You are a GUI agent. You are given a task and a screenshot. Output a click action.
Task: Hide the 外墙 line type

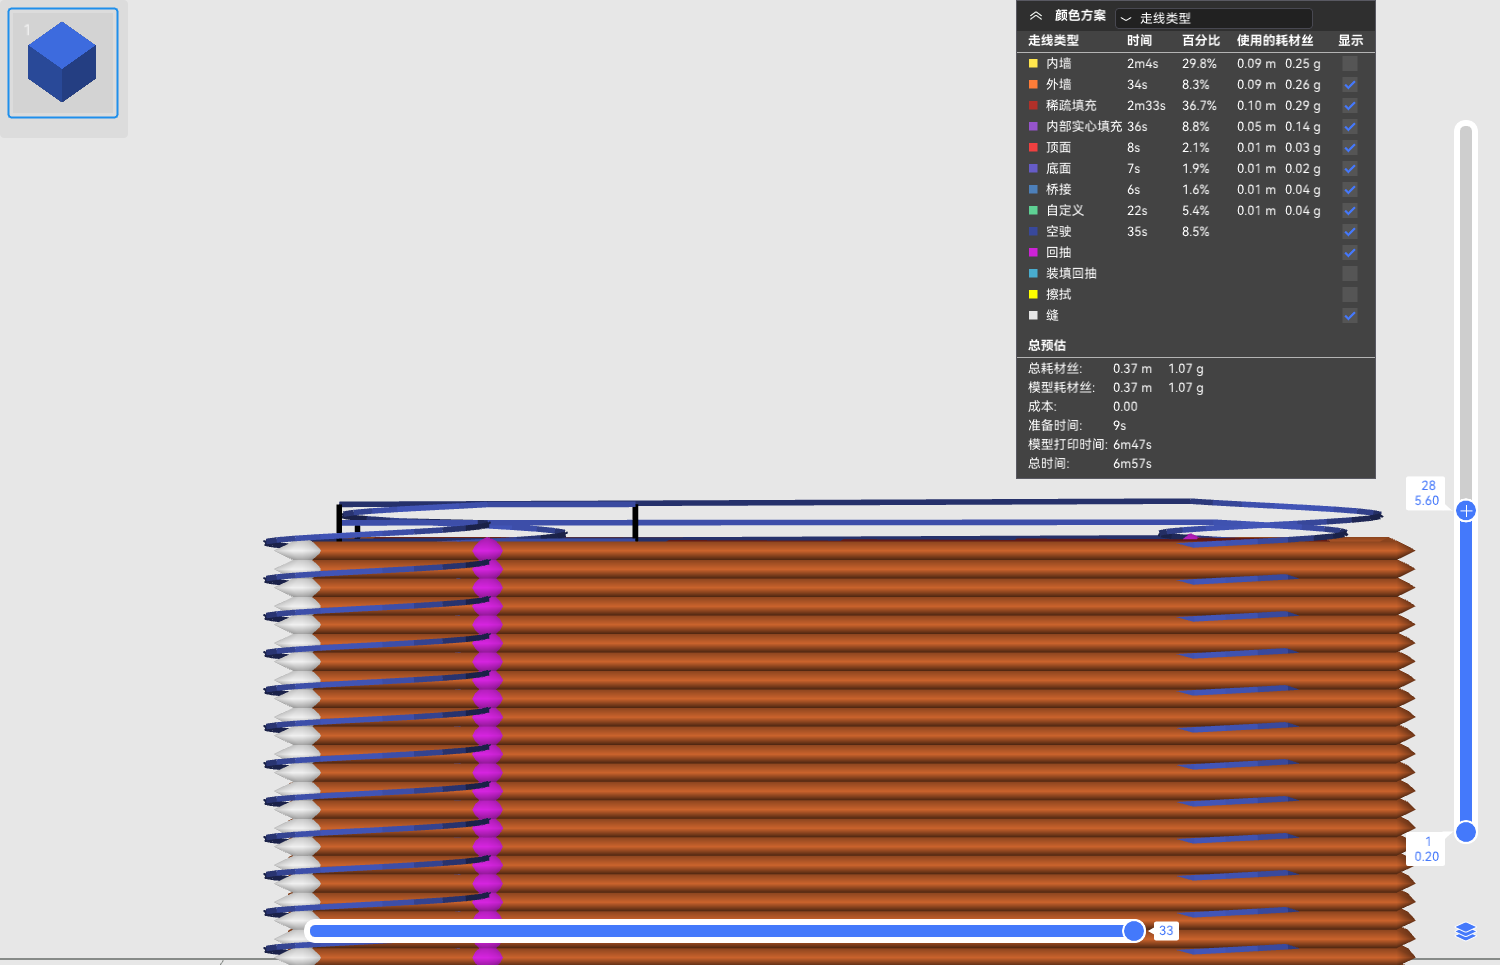tap(1350, 85)
